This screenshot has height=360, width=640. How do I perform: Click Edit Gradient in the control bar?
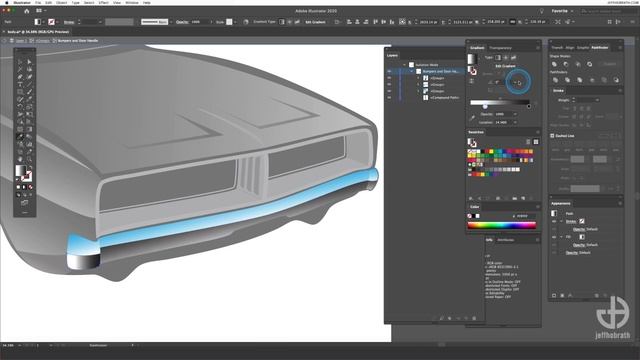click(x=316, y=22)
